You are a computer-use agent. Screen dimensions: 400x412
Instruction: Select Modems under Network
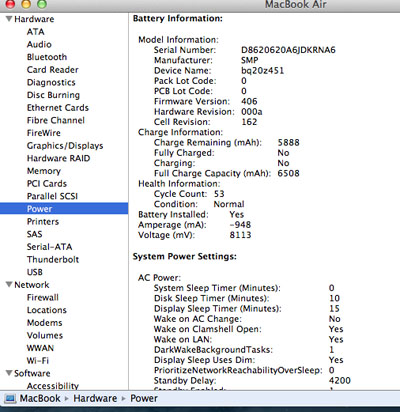(44, 323)
